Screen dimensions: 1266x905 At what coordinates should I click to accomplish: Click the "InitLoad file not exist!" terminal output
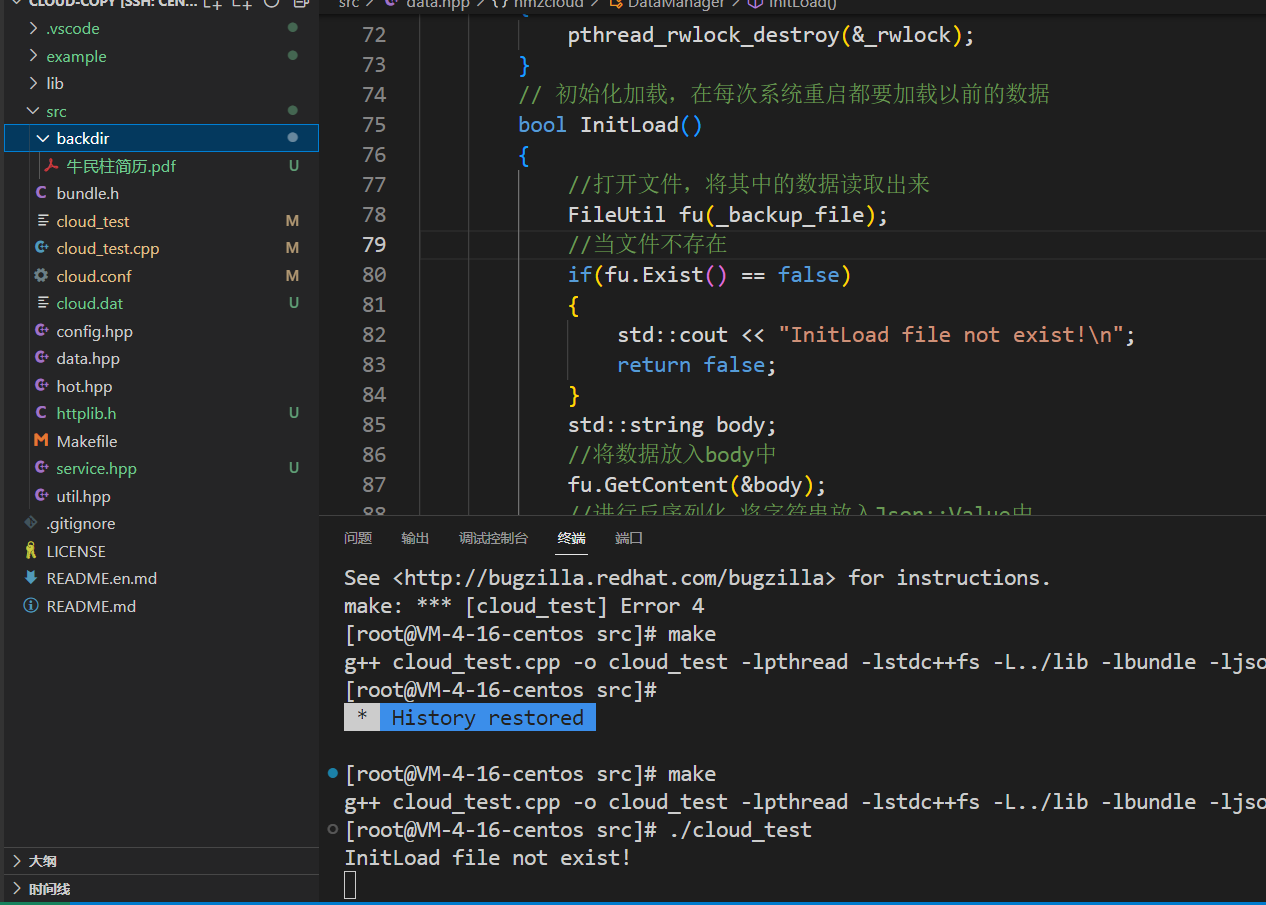pyautogui.click(x=488, y=858)
